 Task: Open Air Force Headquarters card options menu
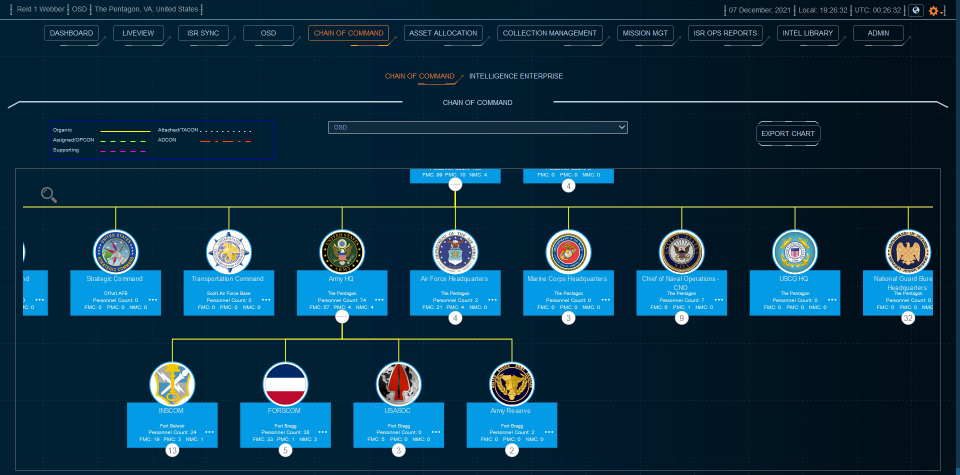492,300
